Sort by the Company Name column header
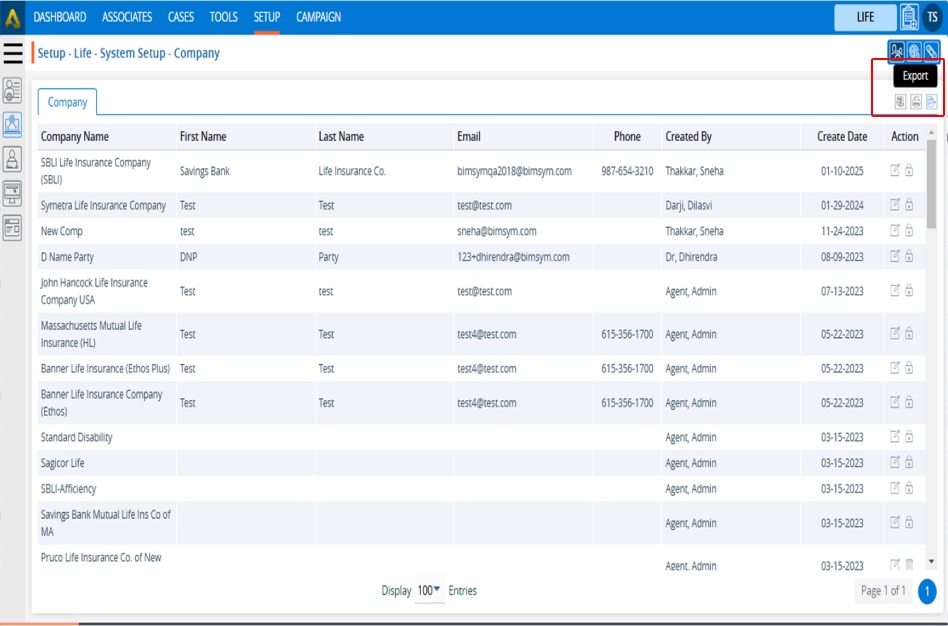This screenshot has height=626, width=948. 75,137
